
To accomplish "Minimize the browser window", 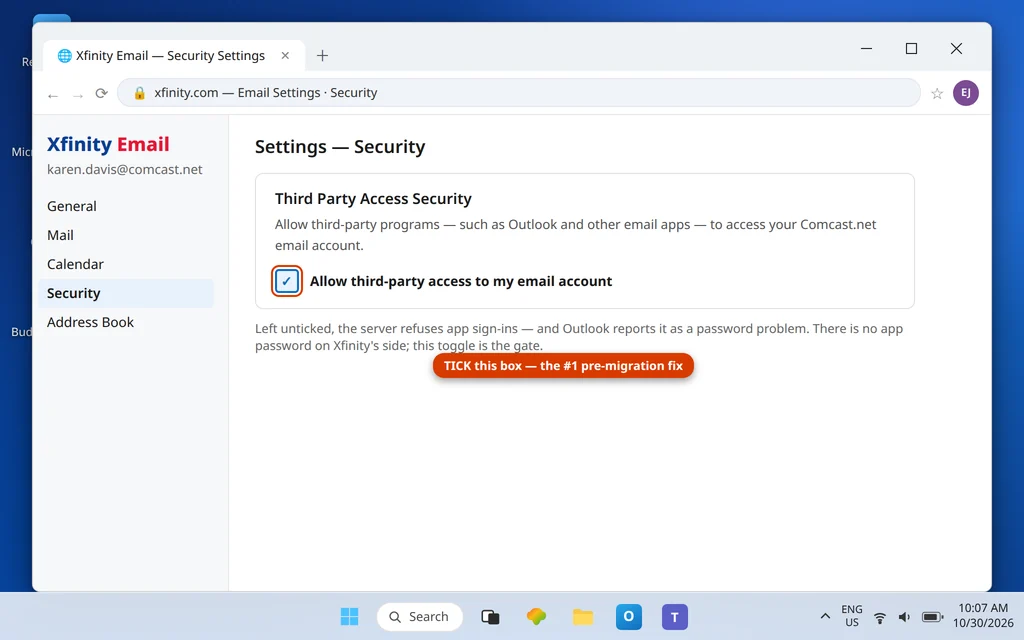I will pos(867,48).
